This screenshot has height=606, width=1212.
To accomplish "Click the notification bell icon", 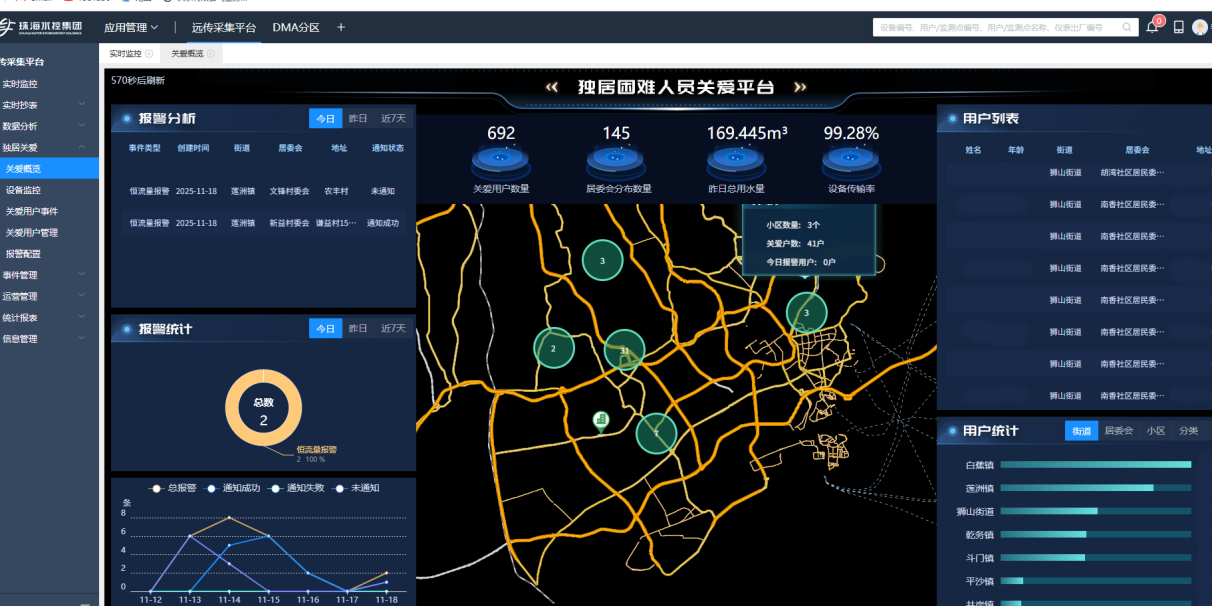I will coord(1152,28).
